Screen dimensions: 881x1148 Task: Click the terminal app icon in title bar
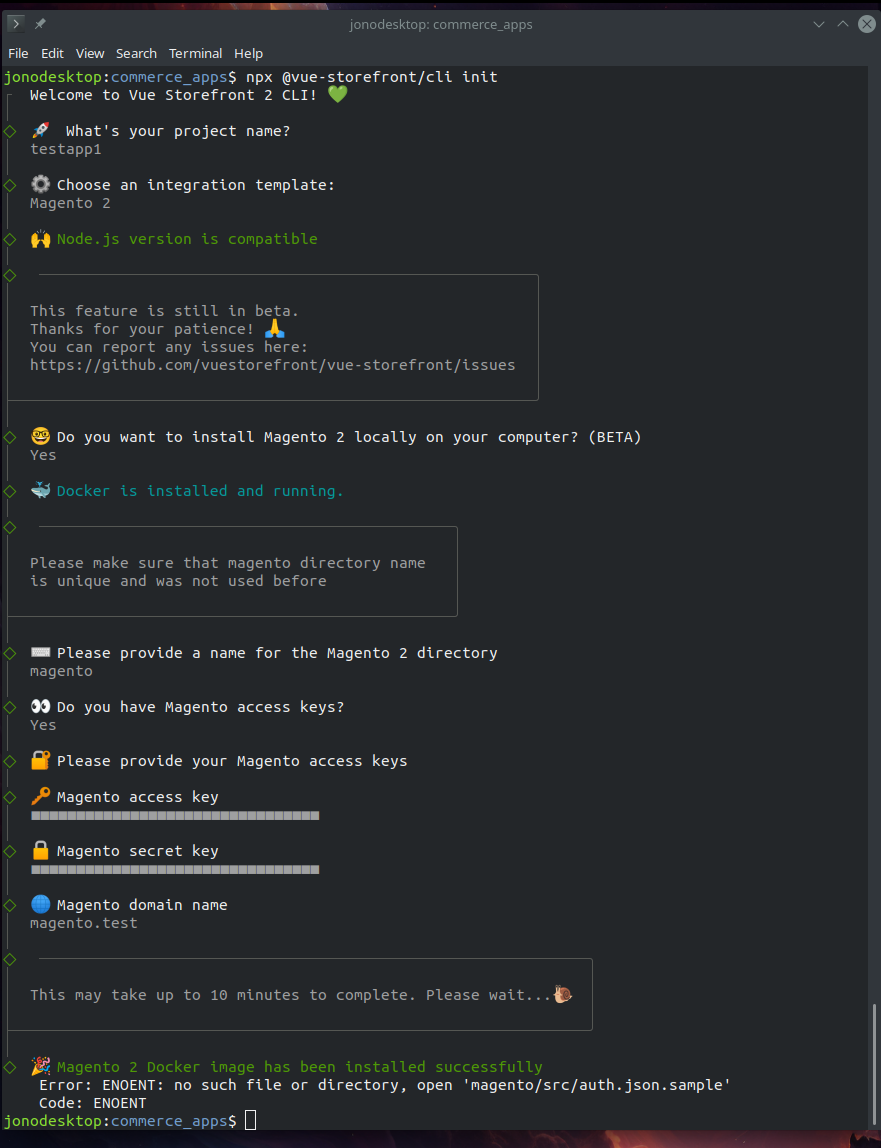[x=16, y=24]
